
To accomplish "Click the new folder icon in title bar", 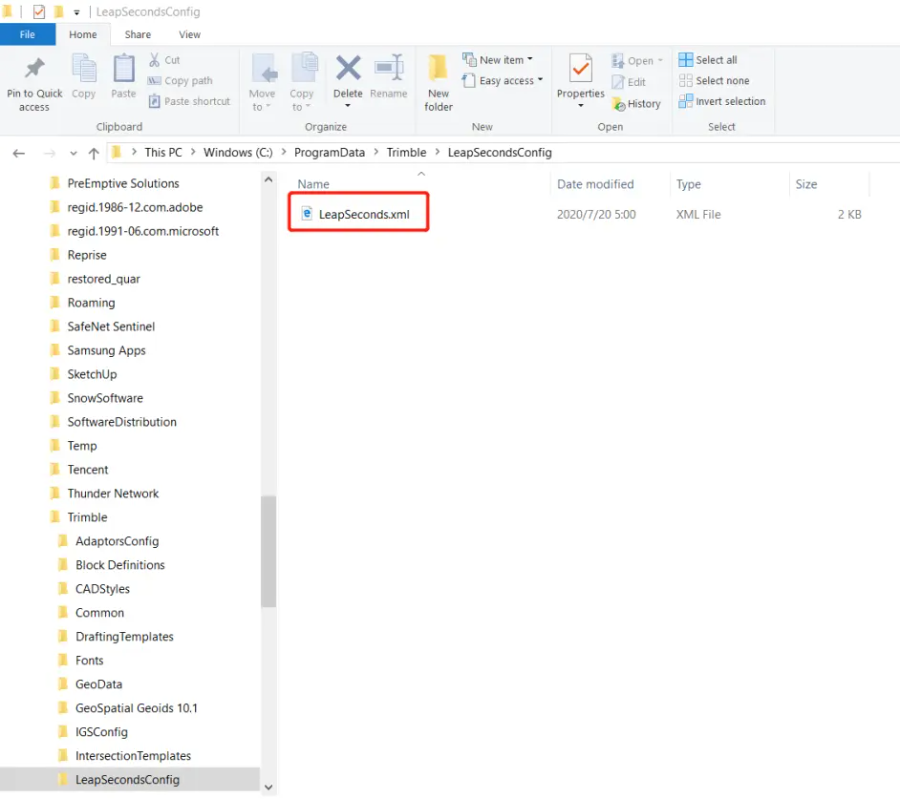I will (59, 11).
